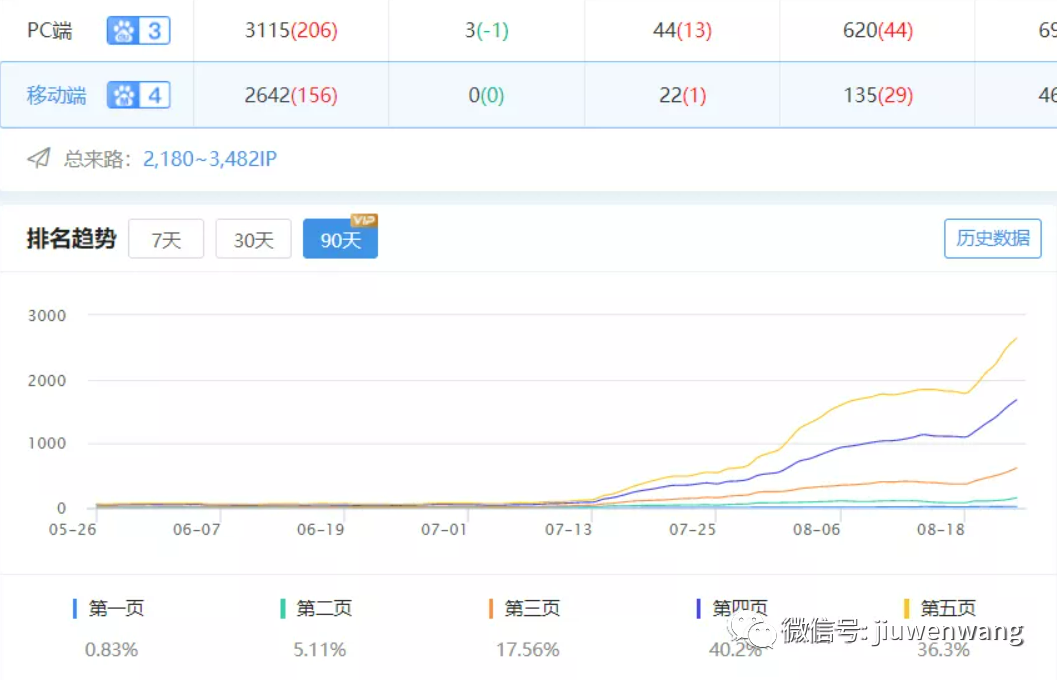The image size is (1057, 680).
Task: Click the VIP badge on 90天 tab
Action: (364, 220)
